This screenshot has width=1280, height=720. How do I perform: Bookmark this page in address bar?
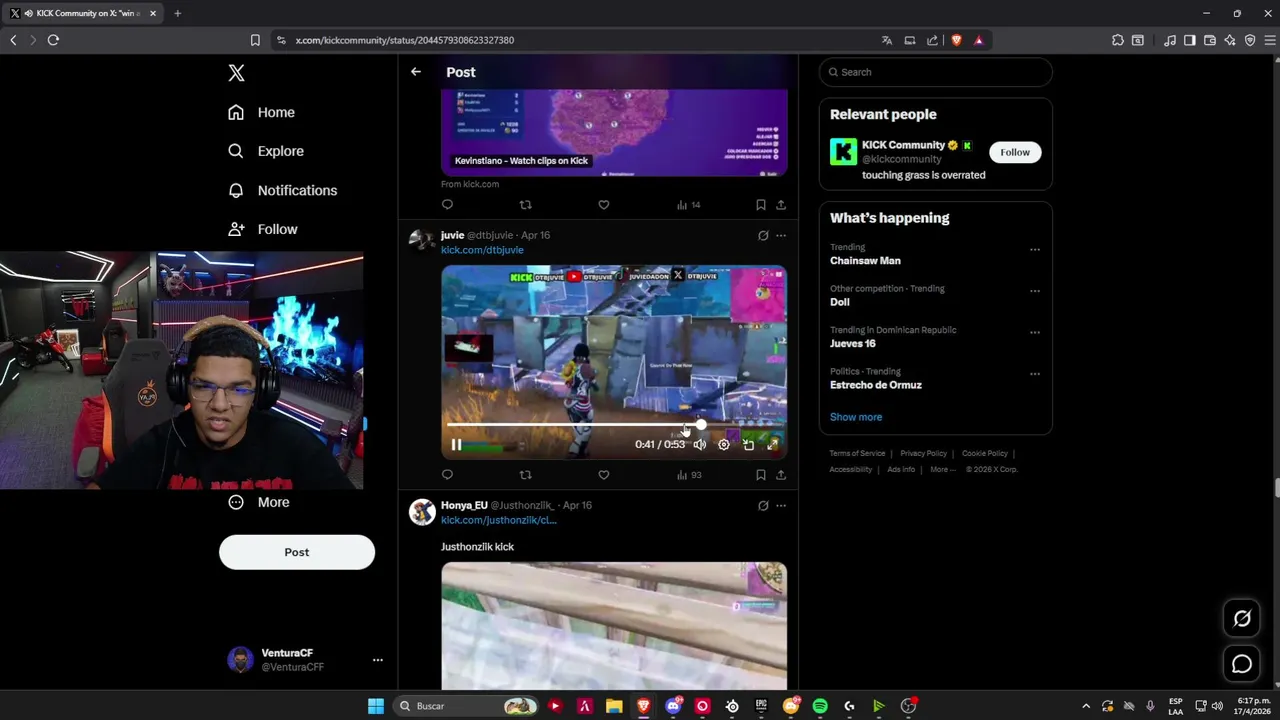(255, 40)
